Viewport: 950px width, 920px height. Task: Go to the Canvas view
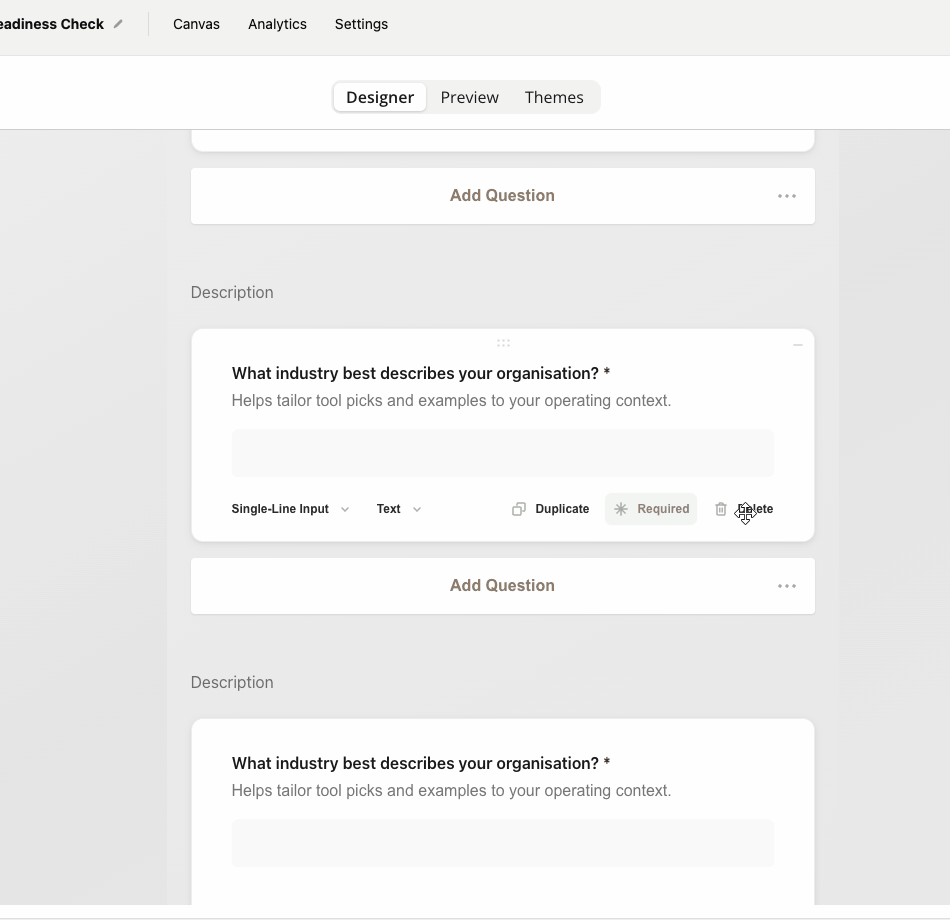click(196, 23)
